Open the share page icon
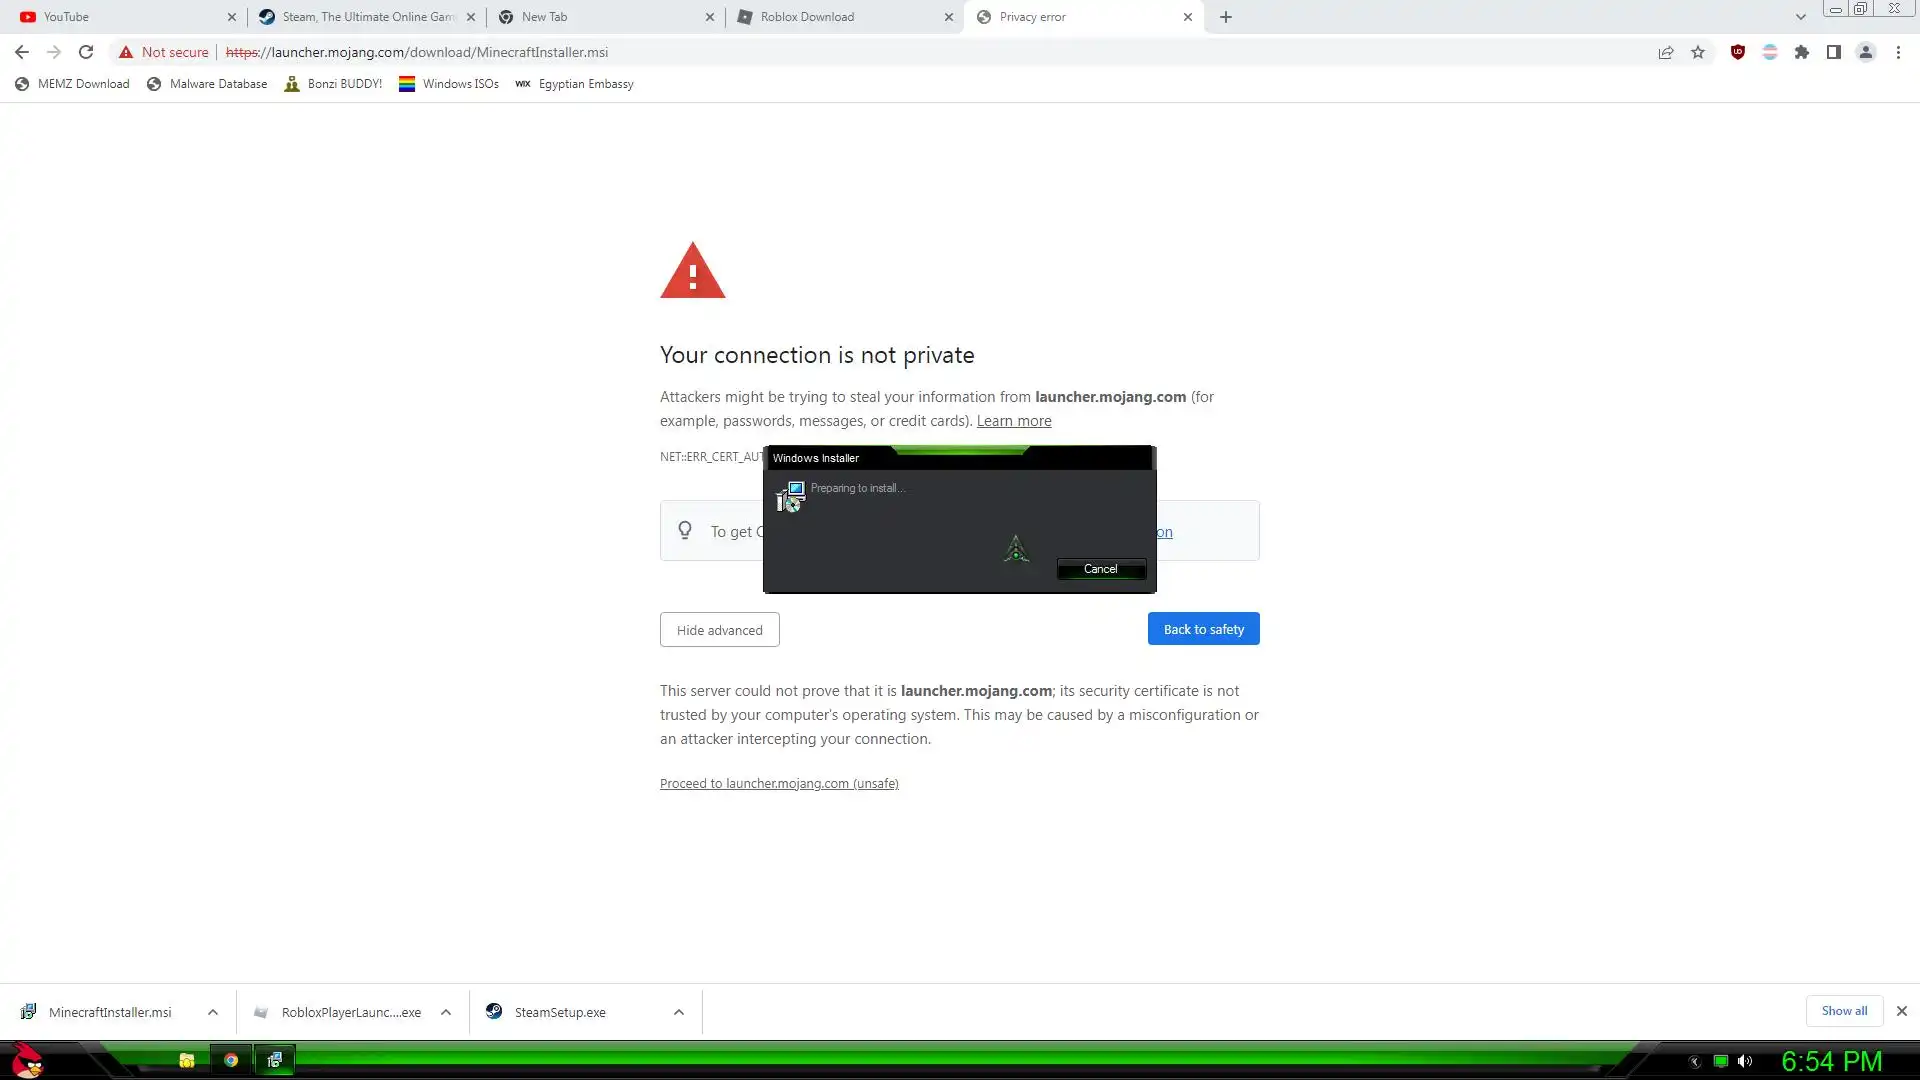 coord(1666,52)
